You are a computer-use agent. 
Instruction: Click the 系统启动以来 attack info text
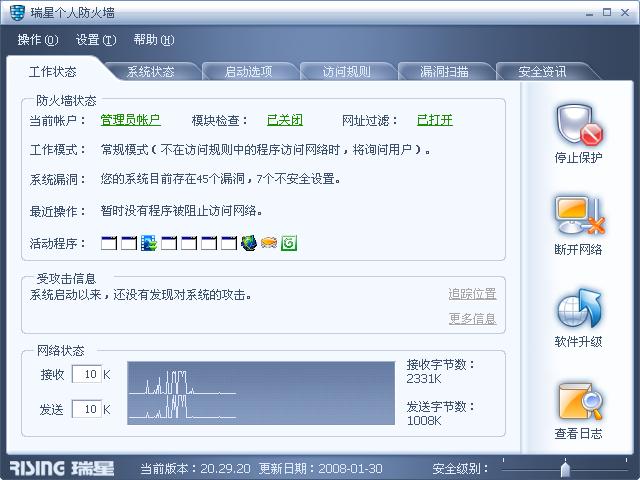pos(141,295)
